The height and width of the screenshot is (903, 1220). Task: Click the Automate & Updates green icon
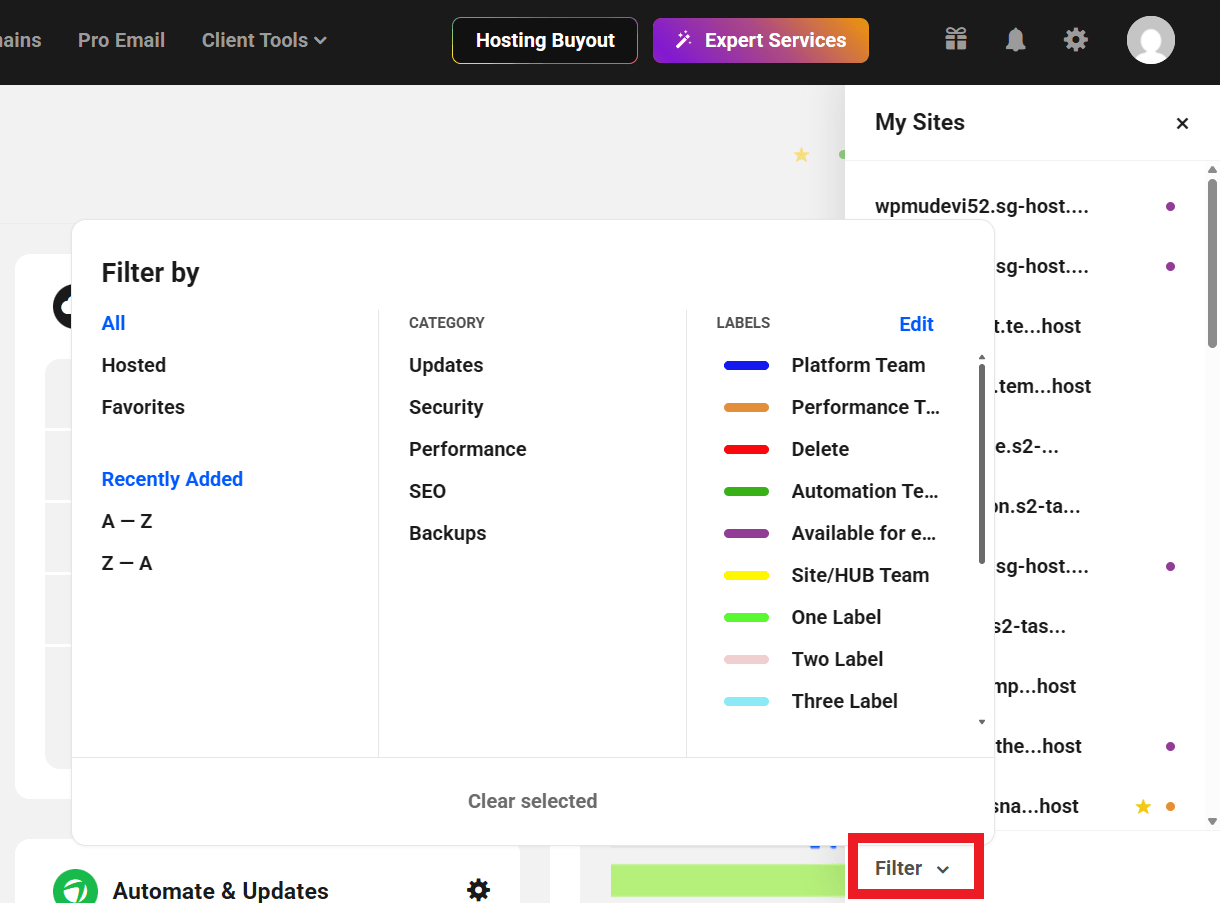75,889
